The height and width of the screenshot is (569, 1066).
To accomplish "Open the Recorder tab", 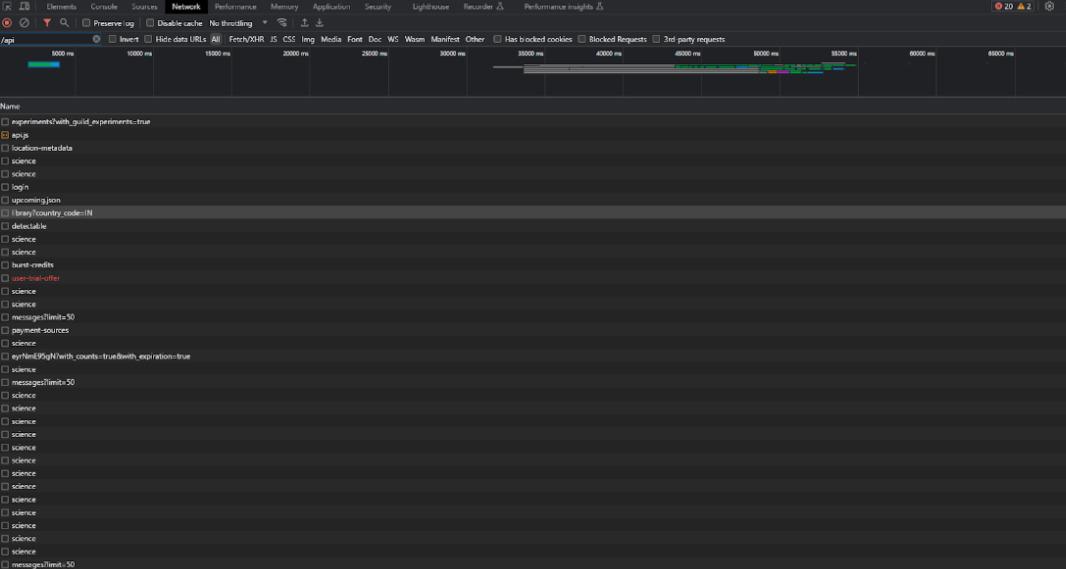I will click(x=483, y=7).
